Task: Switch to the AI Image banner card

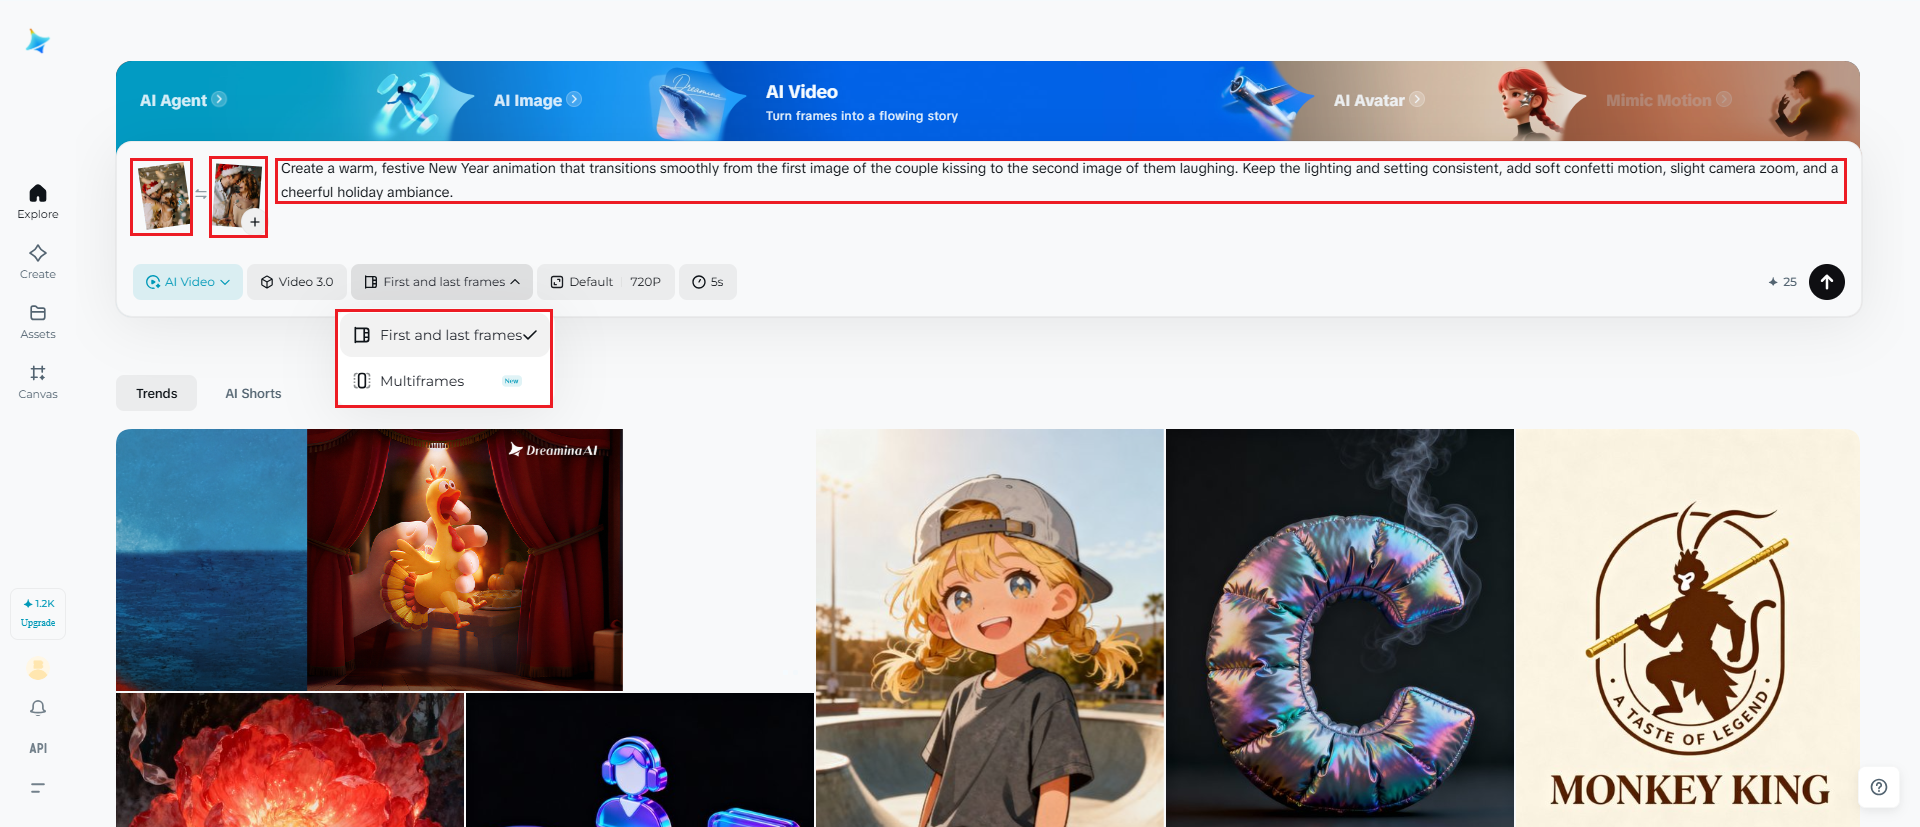Action: tap(537, 100)
